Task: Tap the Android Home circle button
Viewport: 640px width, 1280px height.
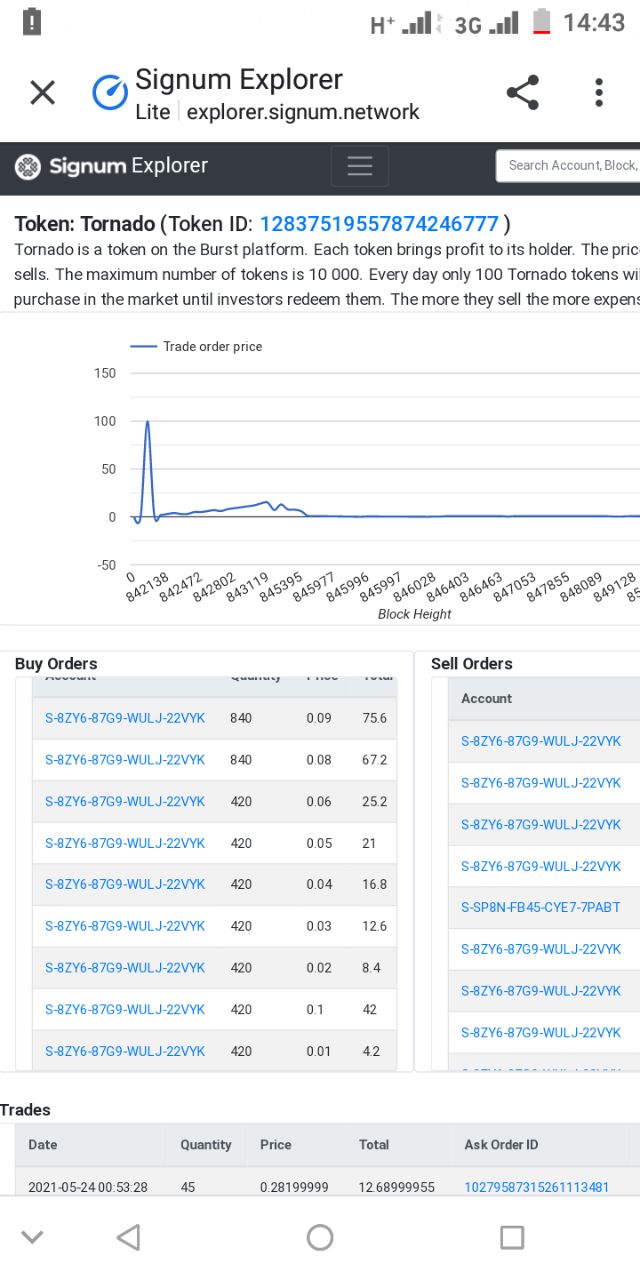Action: (x=320, y=1238)
